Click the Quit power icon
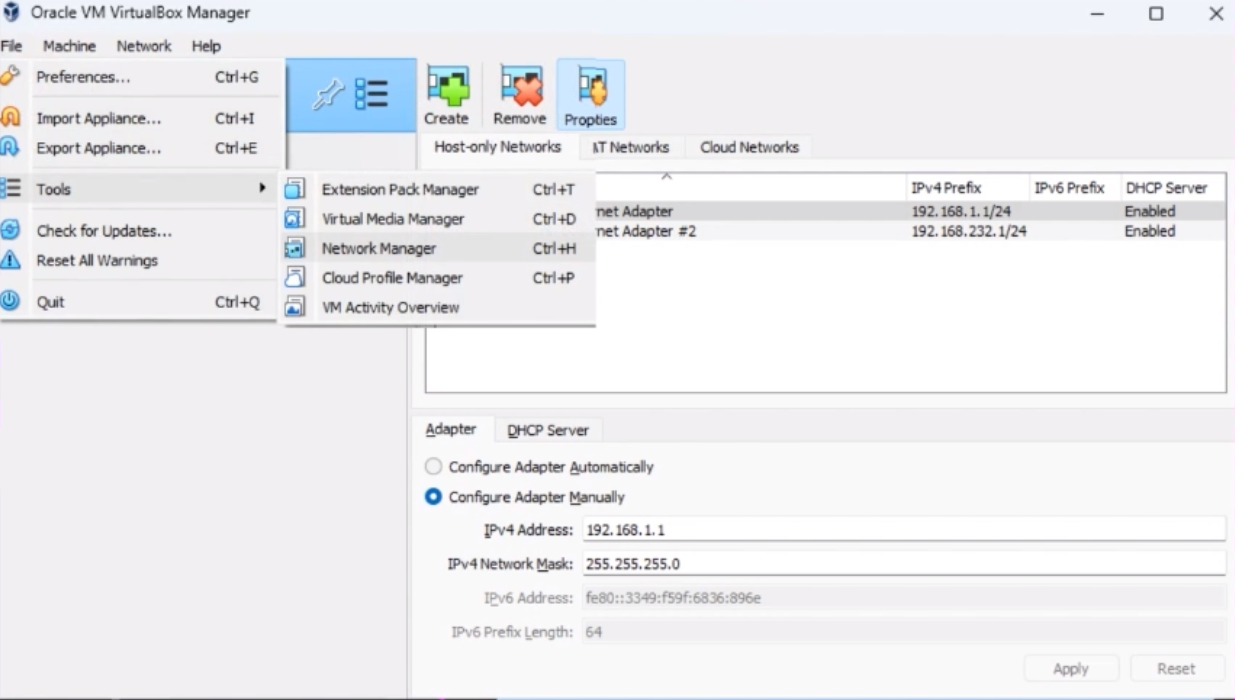1235x700 pixels. [10, 301]
